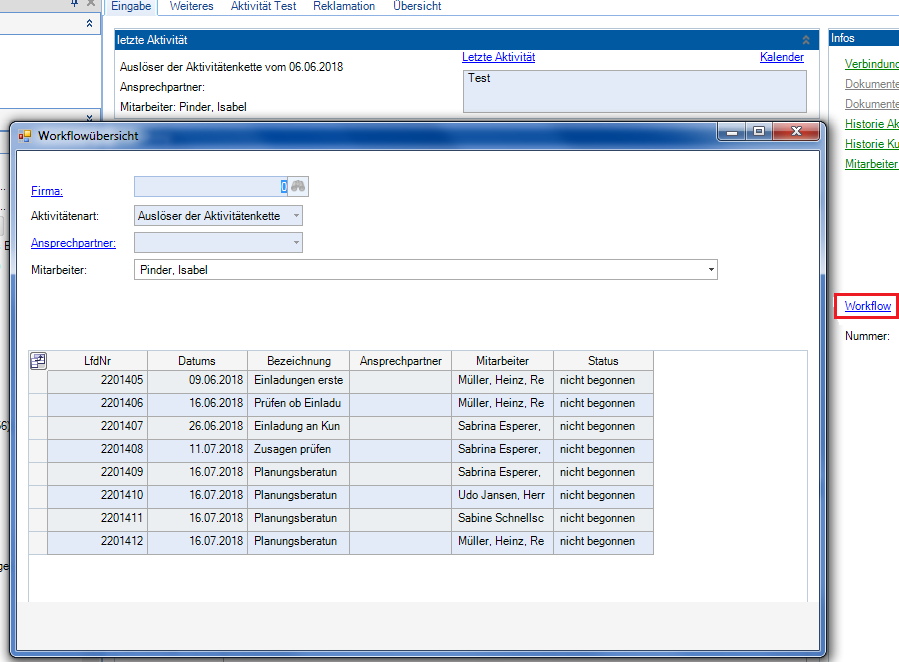Viewport: 899px width, 662px height.
Task: Go to the Übersicht tab
Action: (417, 6)
